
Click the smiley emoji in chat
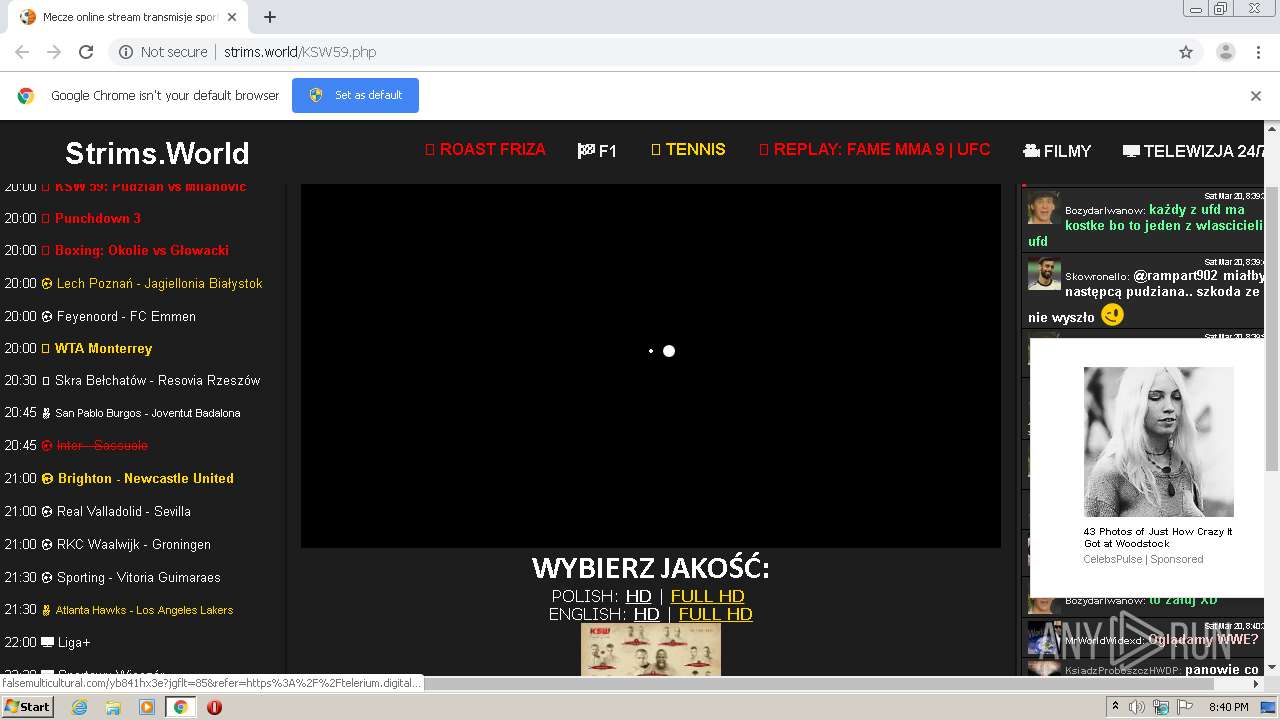[x=1112, y=315]
